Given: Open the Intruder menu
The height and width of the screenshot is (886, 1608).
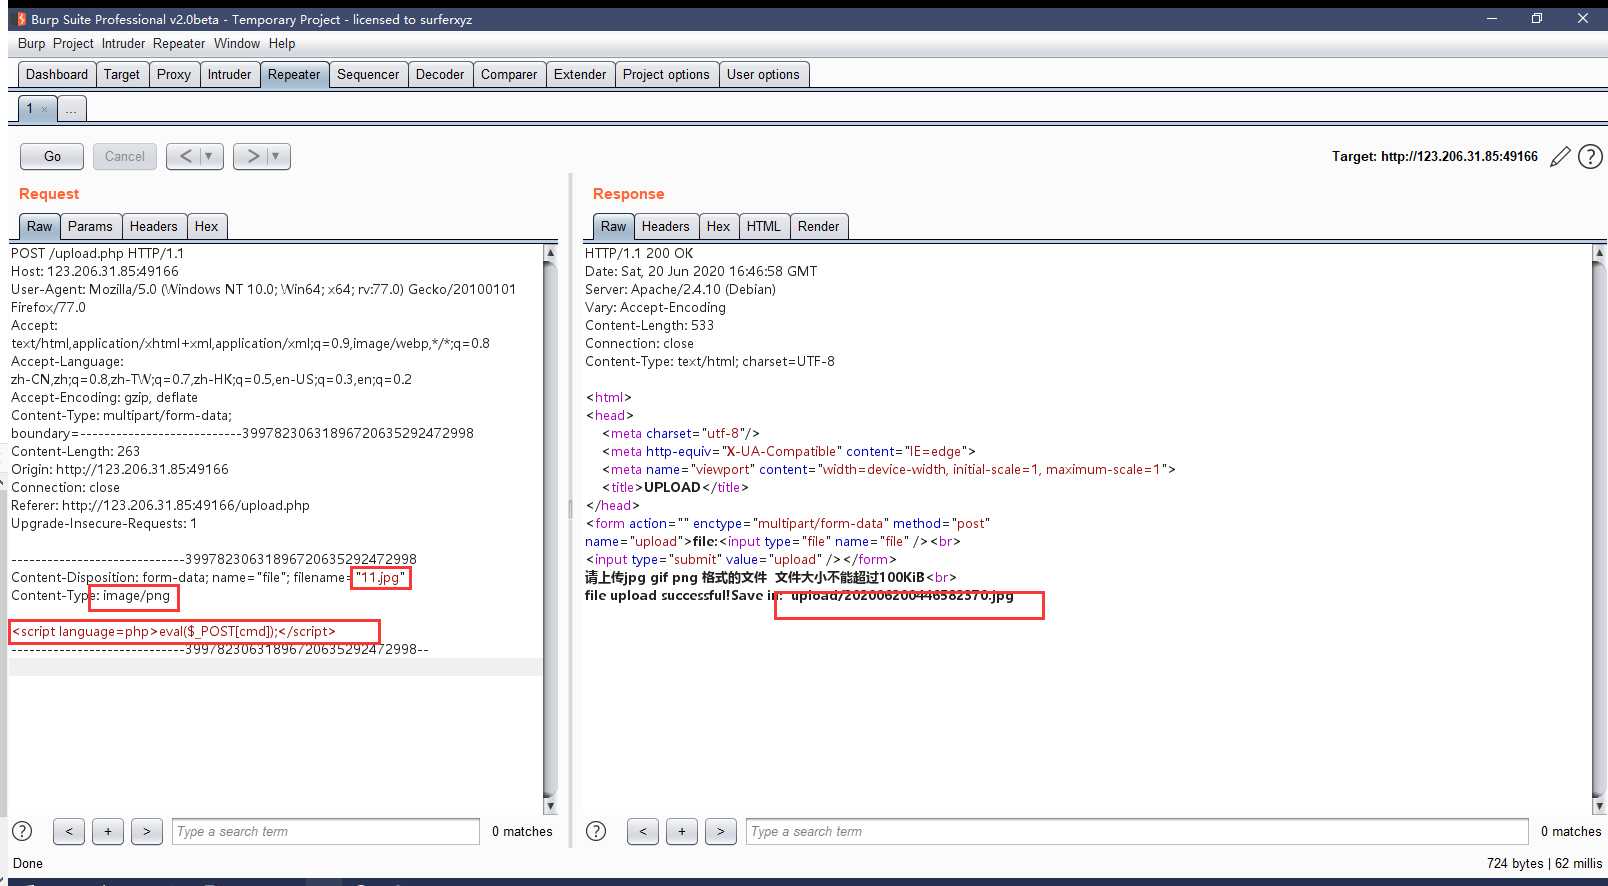Looking at the screenshot, I should pos(123,44).
